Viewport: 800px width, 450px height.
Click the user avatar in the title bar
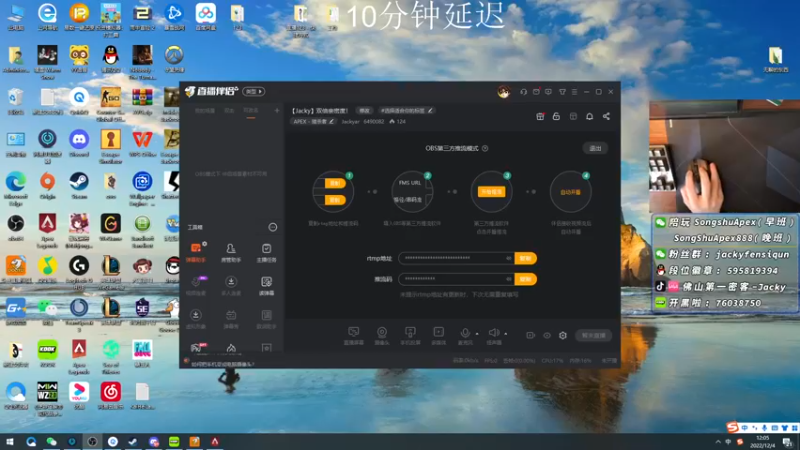click(x=504, y=92)
